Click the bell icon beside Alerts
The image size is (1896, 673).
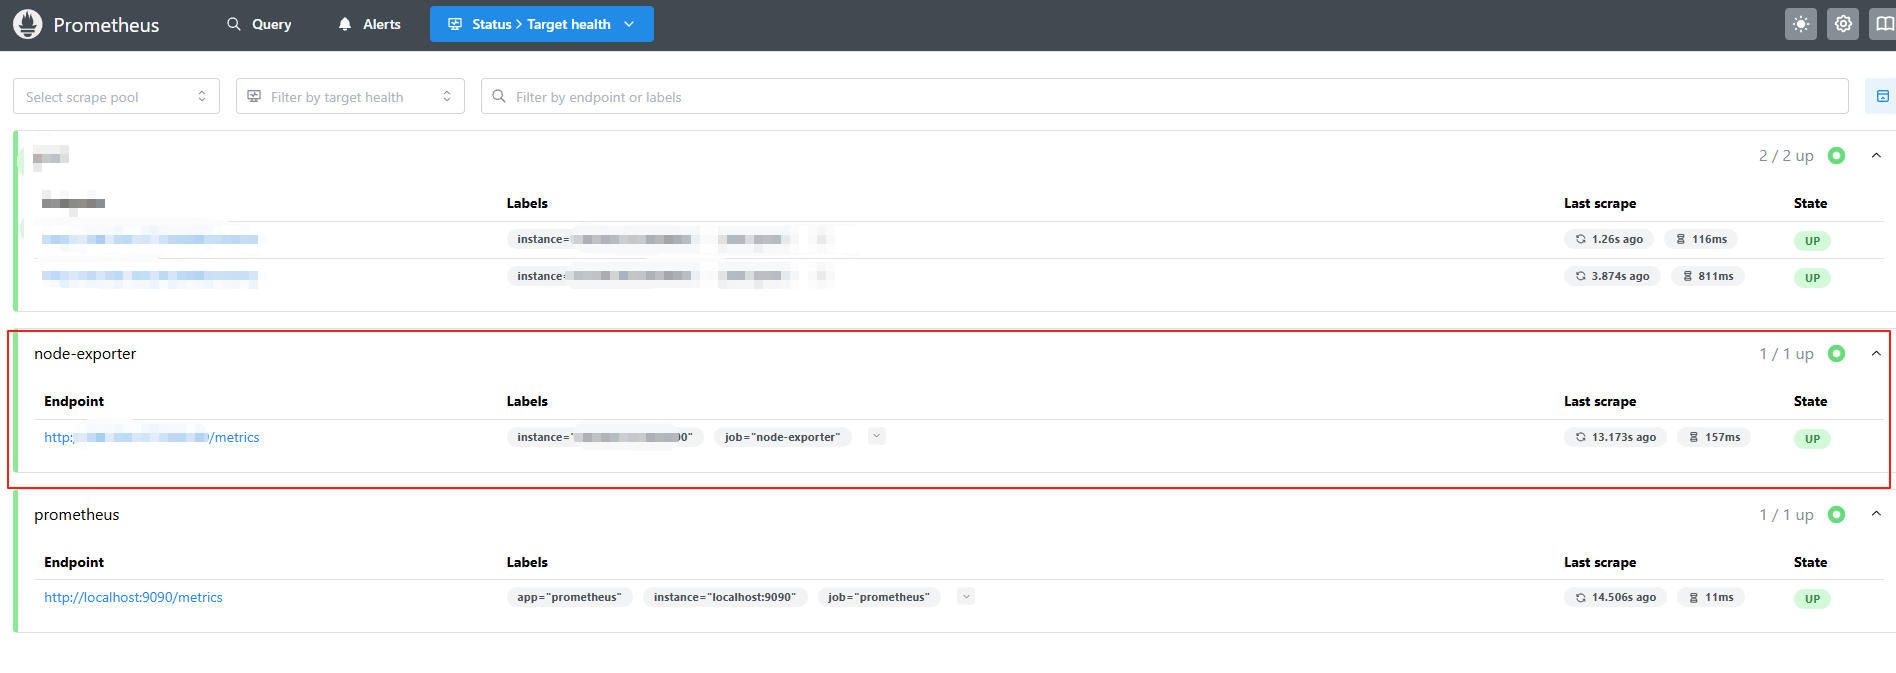pos(345,24)
